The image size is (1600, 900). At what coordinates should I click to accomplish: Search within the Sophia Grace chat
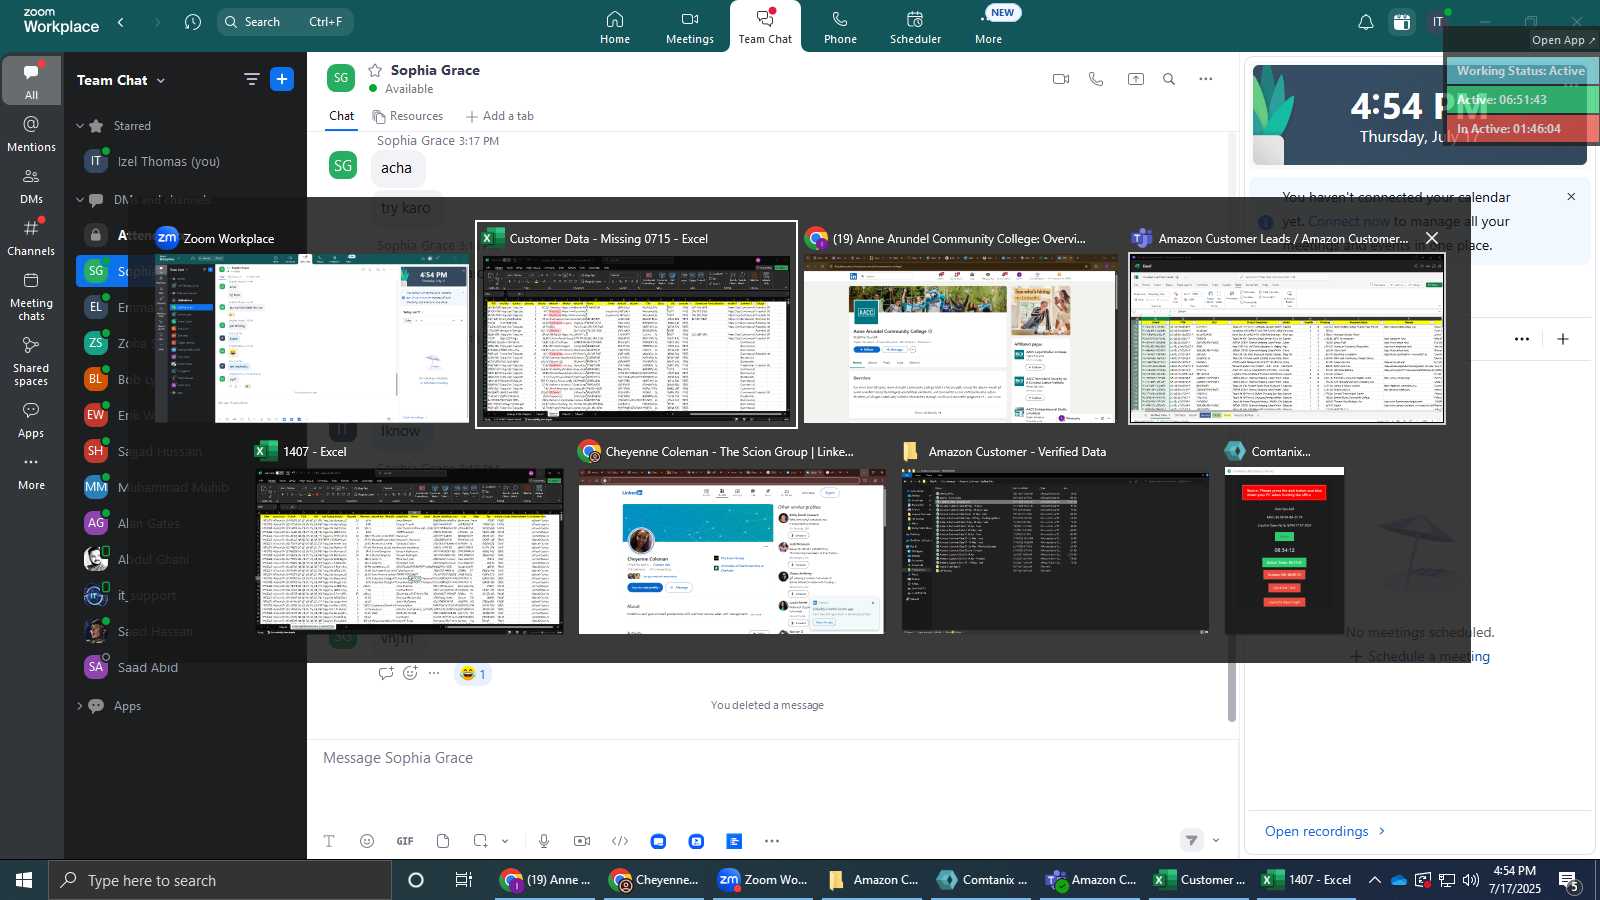coord(1169,79)
